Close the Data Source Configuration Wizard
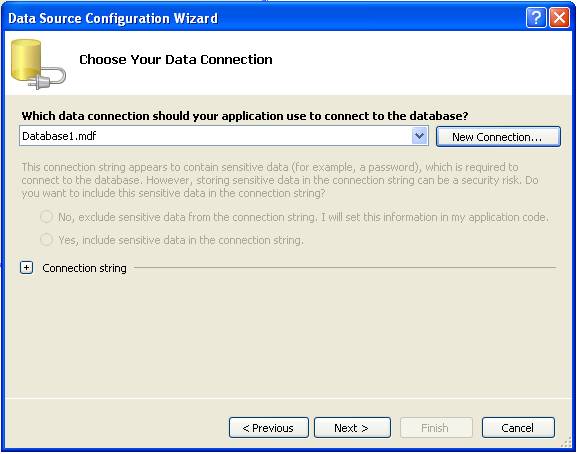Image resolution: width=577 pixels, height=454 pixels. [x=559, y=18]
